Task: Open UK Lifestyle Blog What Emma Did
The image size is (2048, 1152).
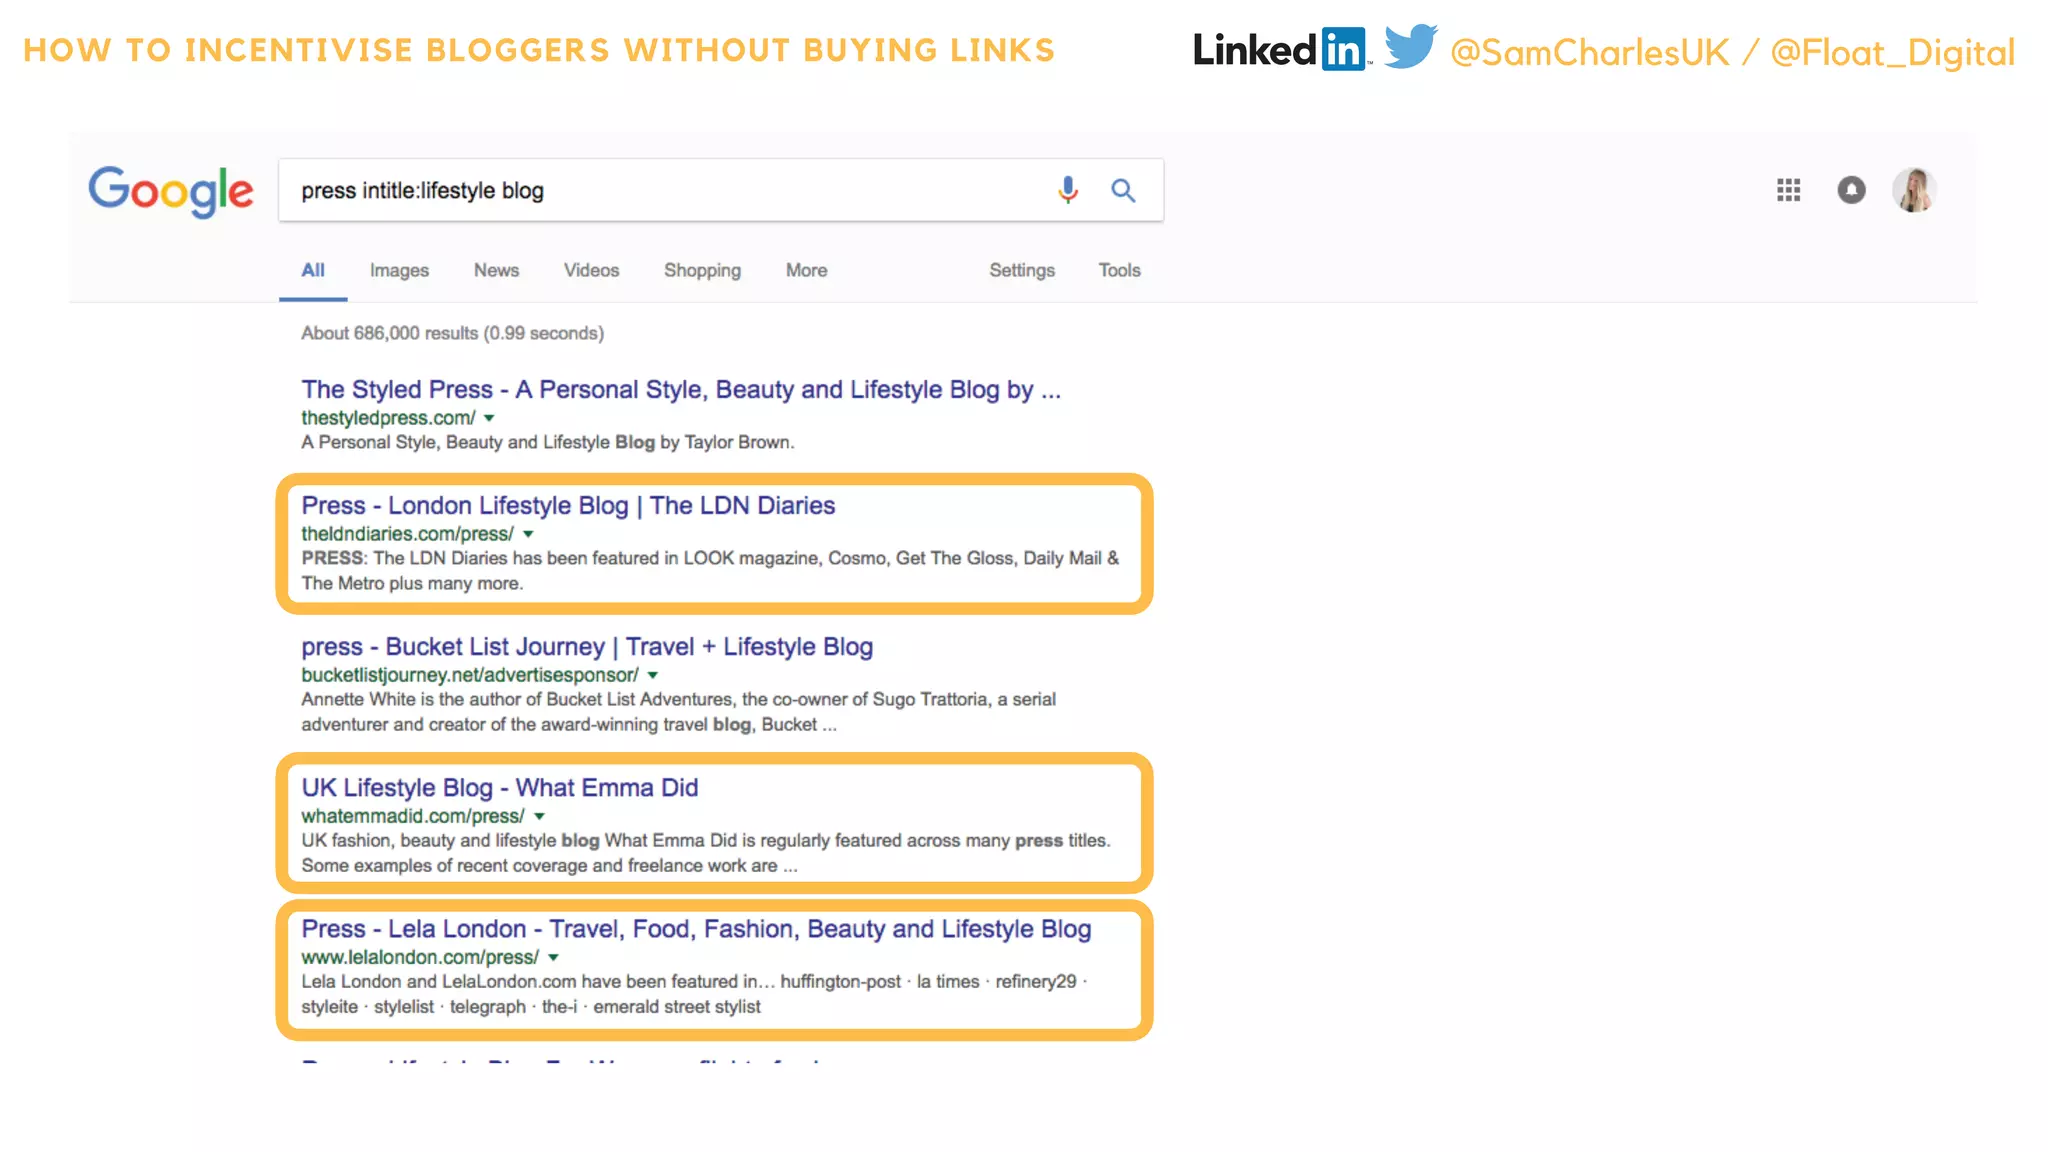Action: 500,788
